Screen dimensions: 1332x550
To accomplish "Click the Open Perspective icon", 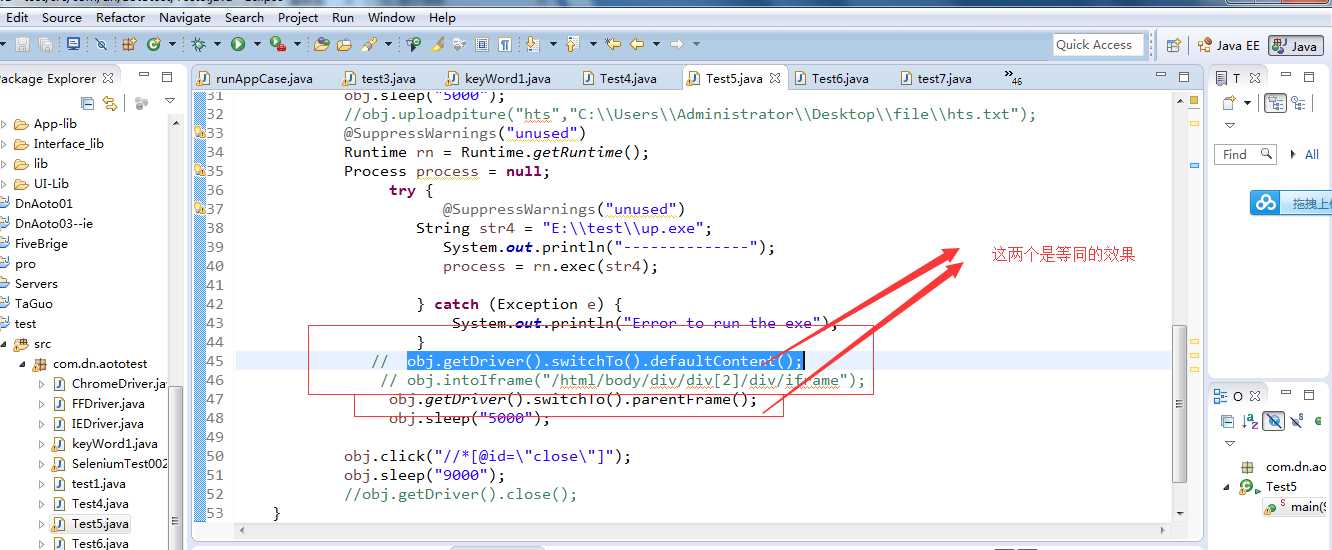I will pyautogui.click(x=1173, y=45).
